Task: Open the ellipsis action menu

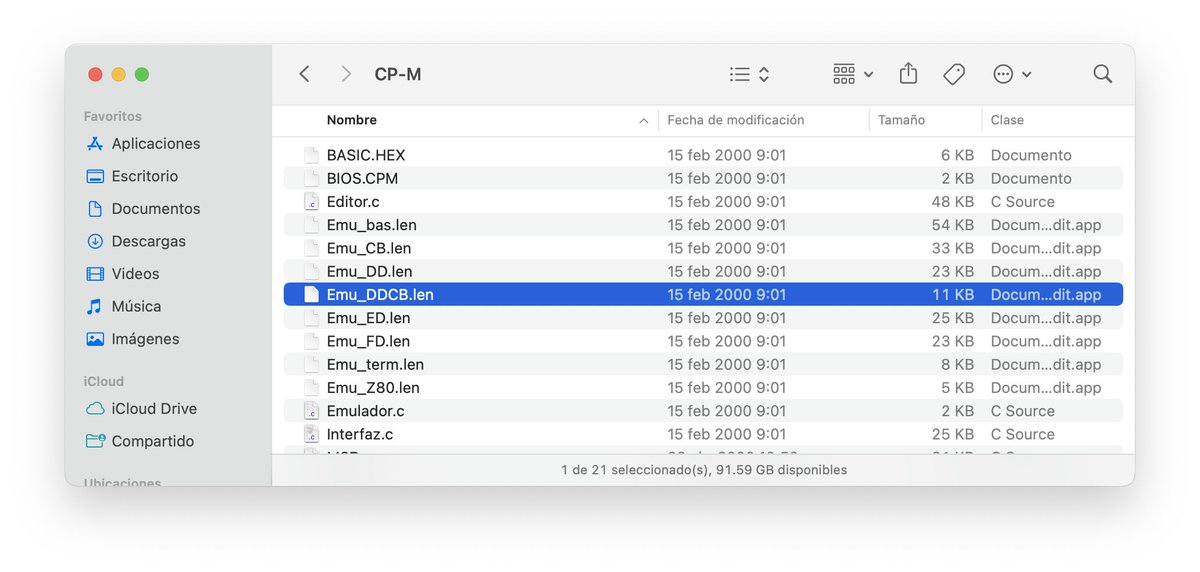Action: pyautogui.click(x=1012, y=74)
